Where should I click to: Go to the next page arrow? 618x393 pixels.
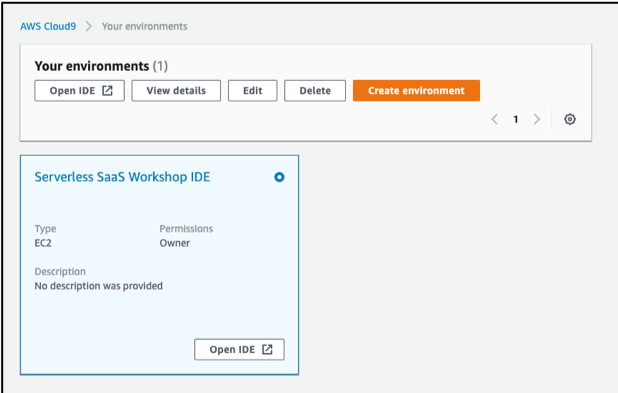(536, 119)
